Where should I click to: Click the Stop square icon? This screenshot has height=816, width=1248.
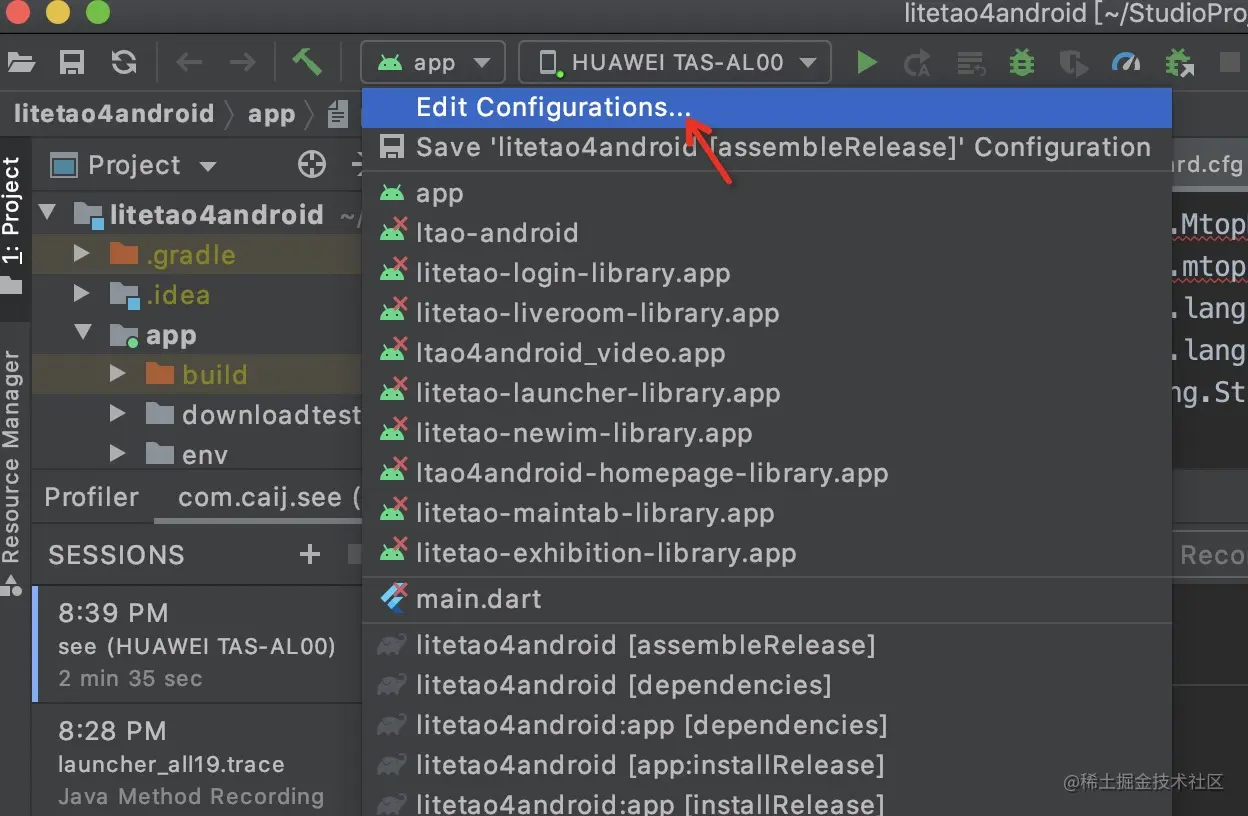point(1229,63)
